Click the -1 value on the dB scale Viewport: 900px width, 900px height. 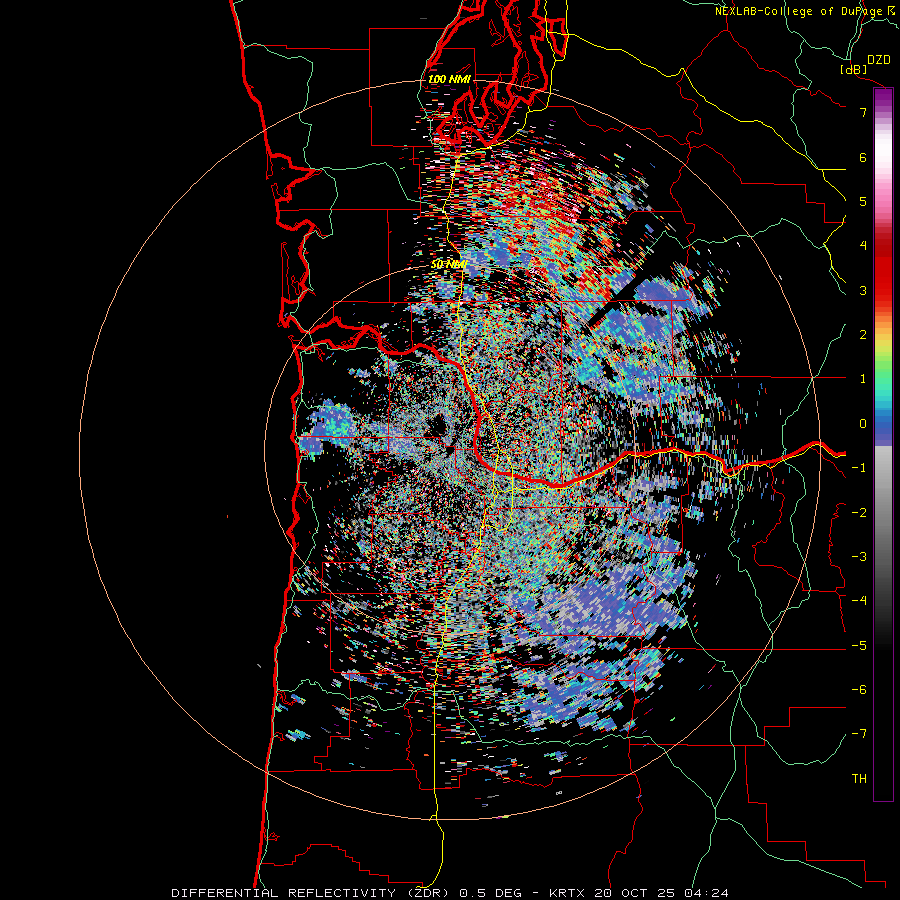(x=859, y=468)
